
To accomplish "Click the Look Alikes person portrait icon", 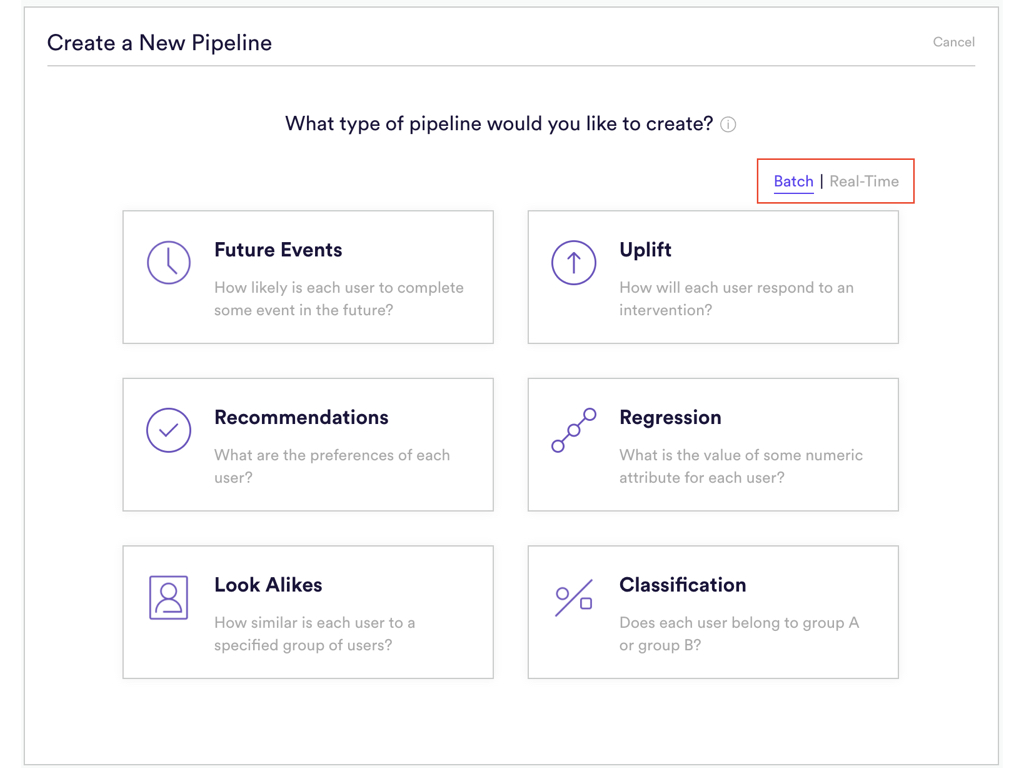I will tap(168, 598).
